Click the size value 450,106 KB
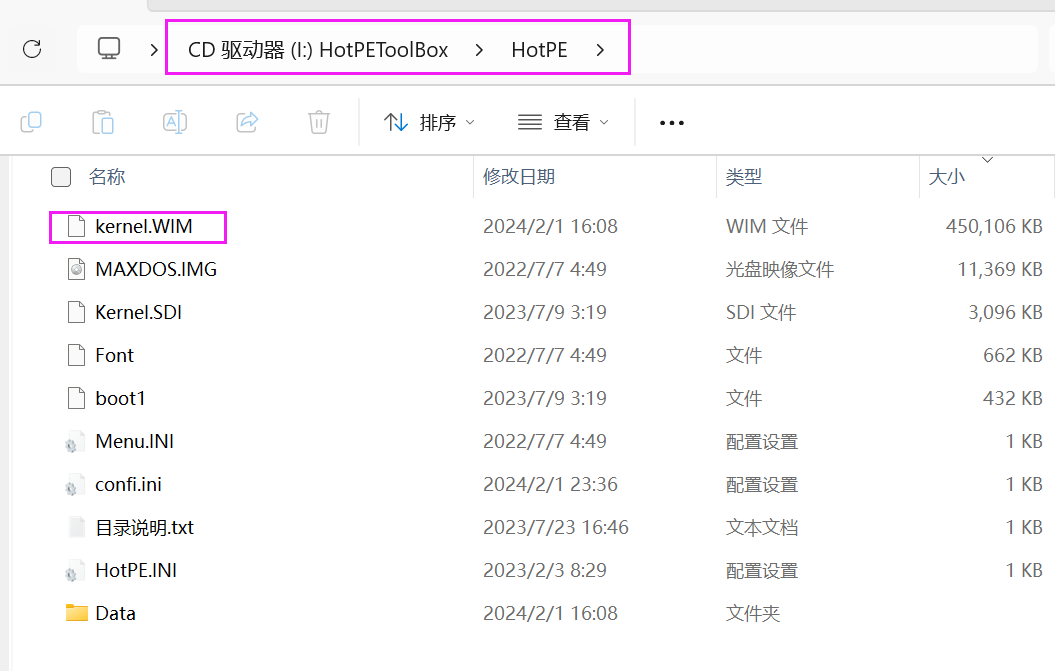1055x671 pixels. [994, 227]
